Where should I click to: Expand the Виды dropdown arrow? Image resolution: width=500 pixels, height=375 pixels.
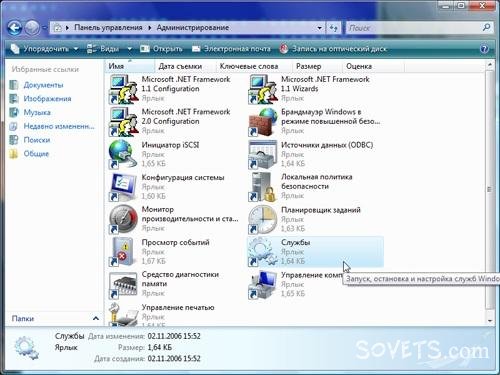point(130,49)
